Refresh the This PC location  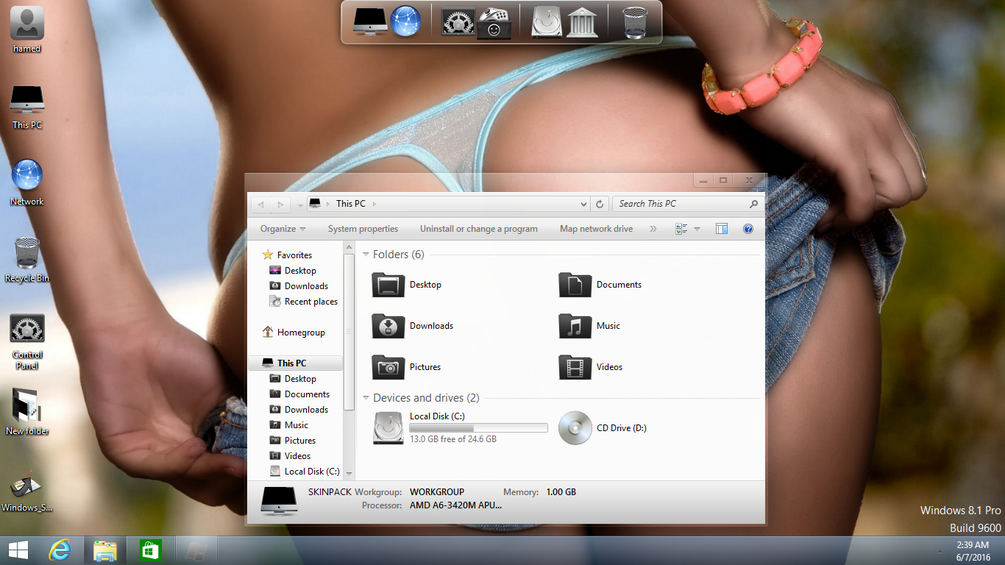tap(599, 204)
